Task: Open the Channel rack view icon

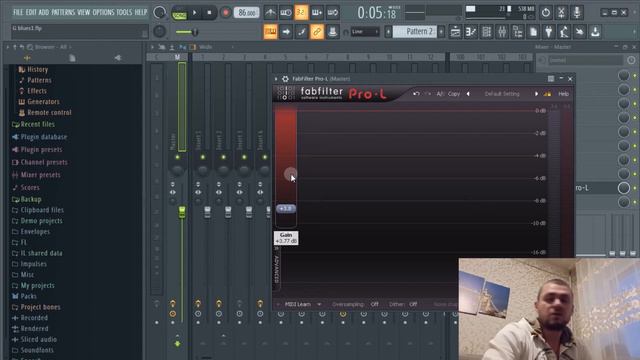Action: tap(486, 31)
